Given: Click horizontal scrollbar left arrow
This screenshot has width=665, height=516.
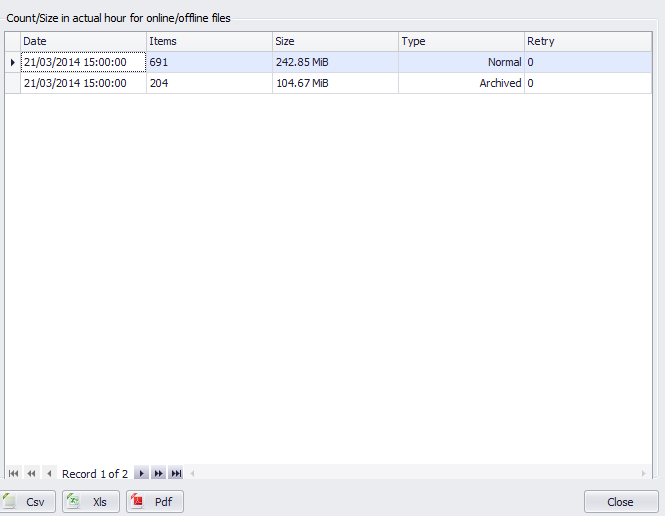Looking at the screenshot, I should point(192,473).
